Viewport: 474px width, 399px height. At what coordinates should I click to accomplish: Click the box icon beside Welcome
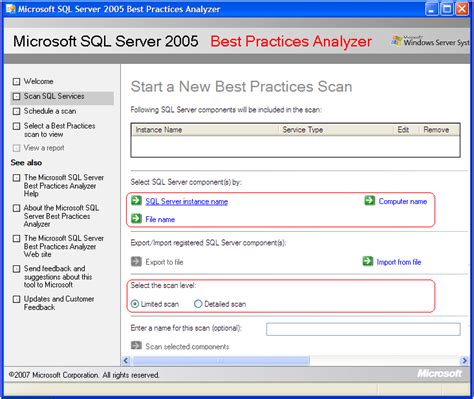click(16, 82)
